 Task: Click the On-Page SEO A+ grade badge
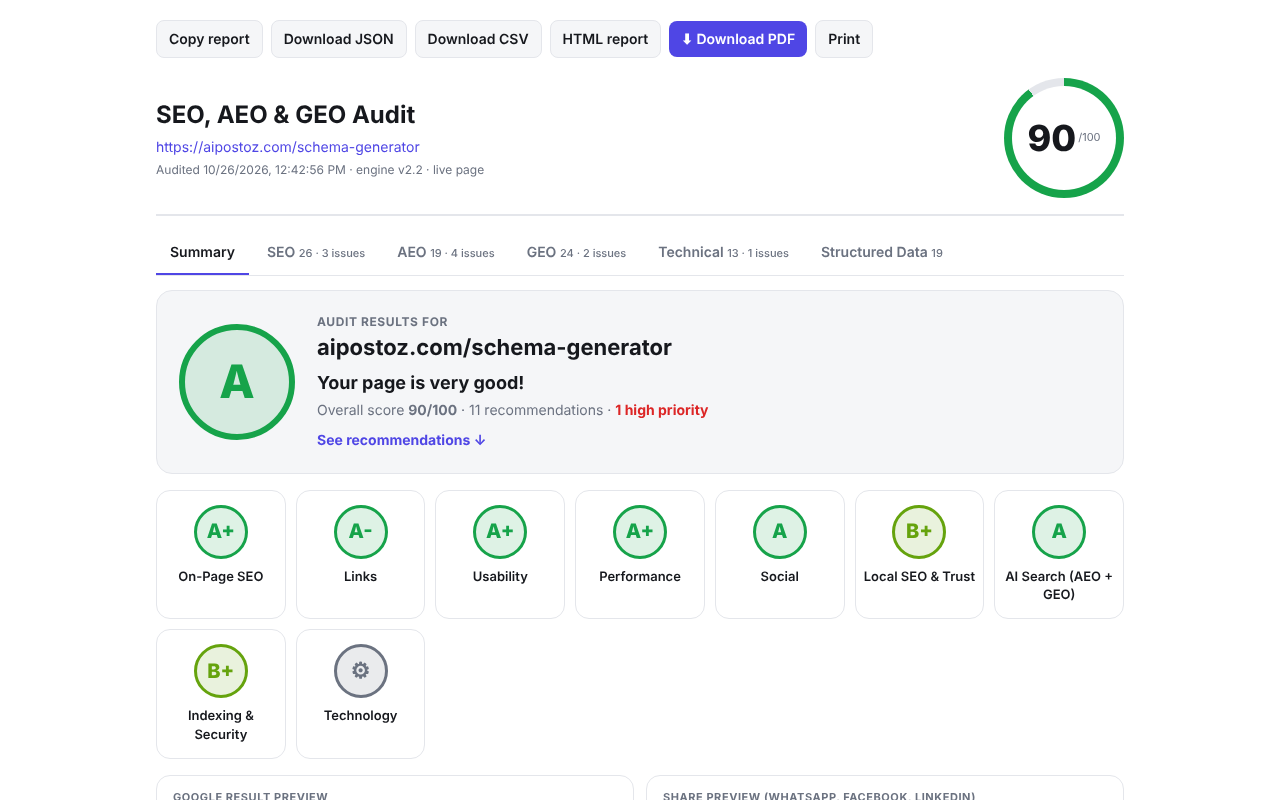(x=221, y=532)
